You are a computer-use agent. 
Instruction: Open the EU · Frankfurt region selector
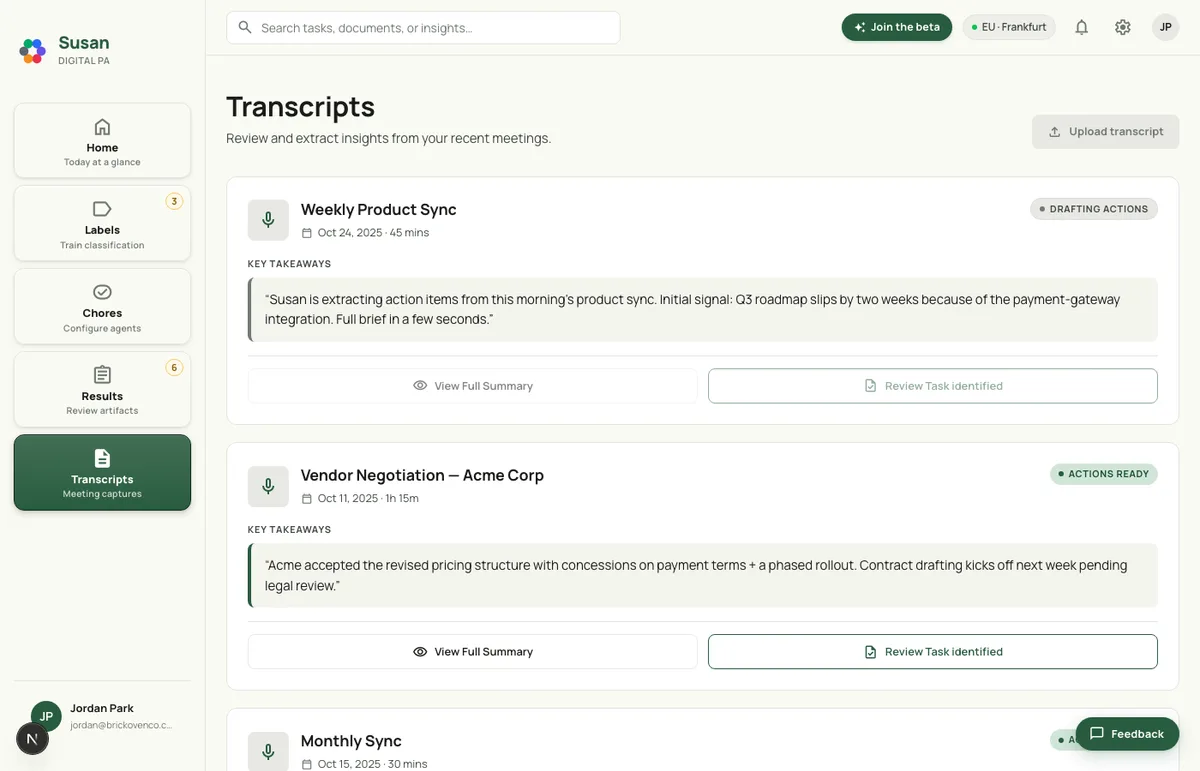click(x=1010, y=27)
